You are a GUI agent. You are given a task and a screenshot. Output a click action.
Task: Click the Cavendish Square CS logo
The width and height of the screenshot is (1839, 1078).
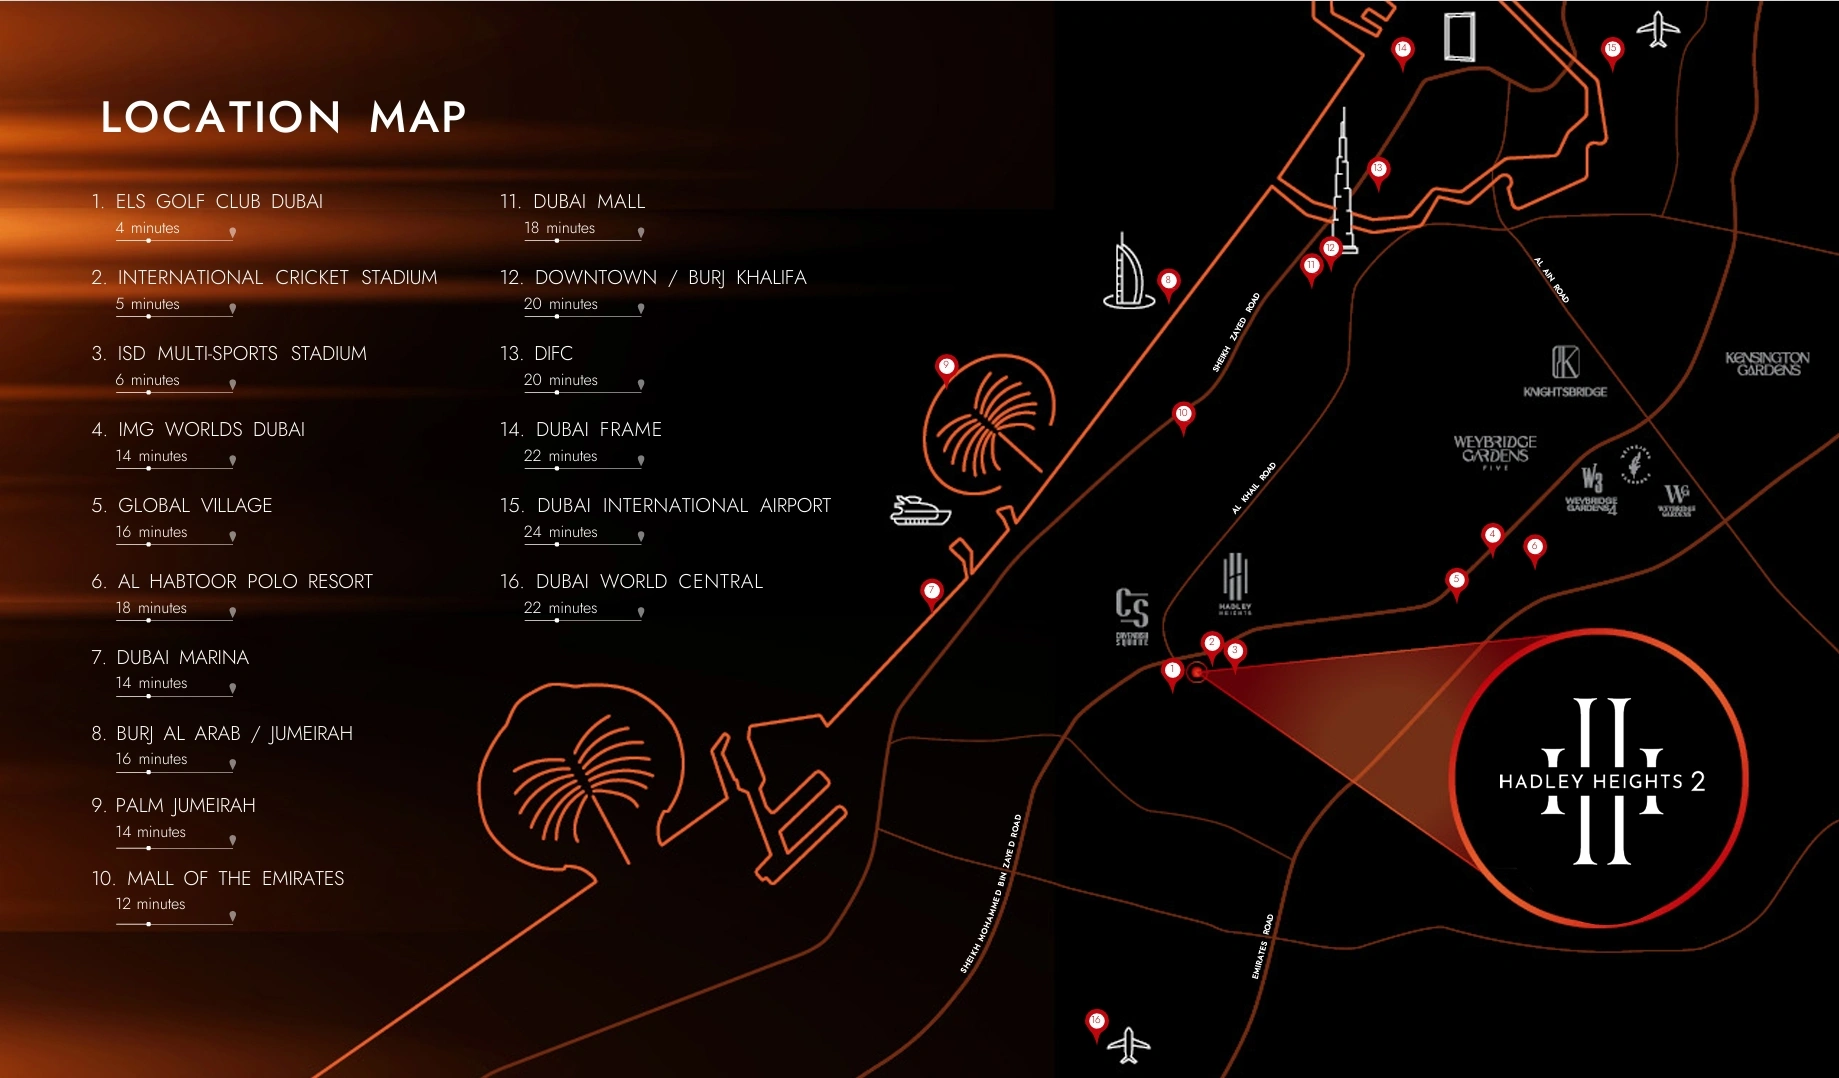1132,615
